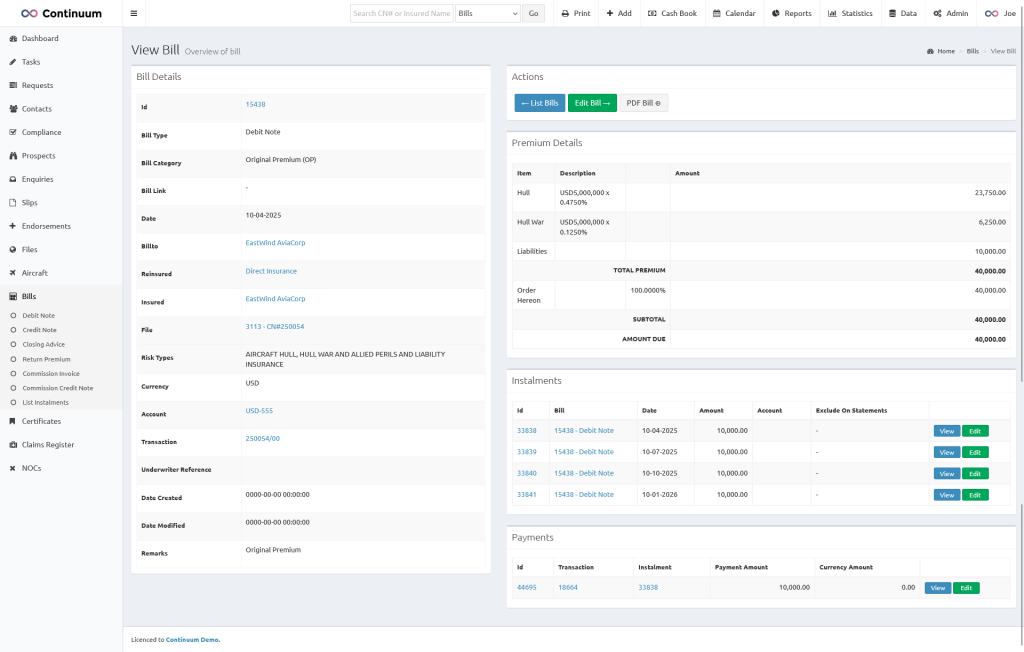Image resolution: width=1024 pixels, height=652 pixels.
Task: Open Data from top toolbar
Action: (903, 13)
